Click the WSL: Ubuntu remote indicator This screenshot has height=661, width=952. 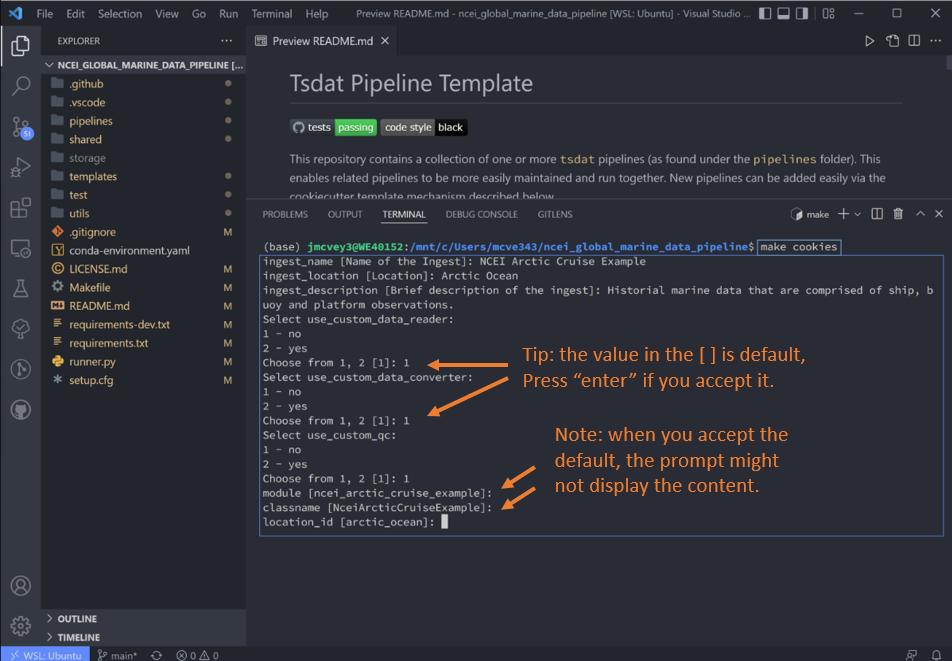[x=46, y=655]
